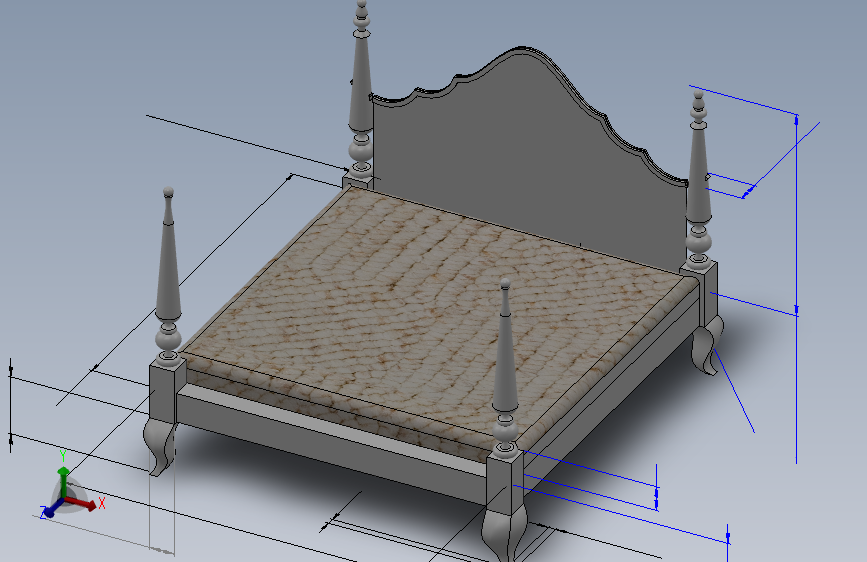Viewport: 867px width, 562px height.
Task: Select the curved cabriole leg below the headboard's right post
Action: pos(706,346)
